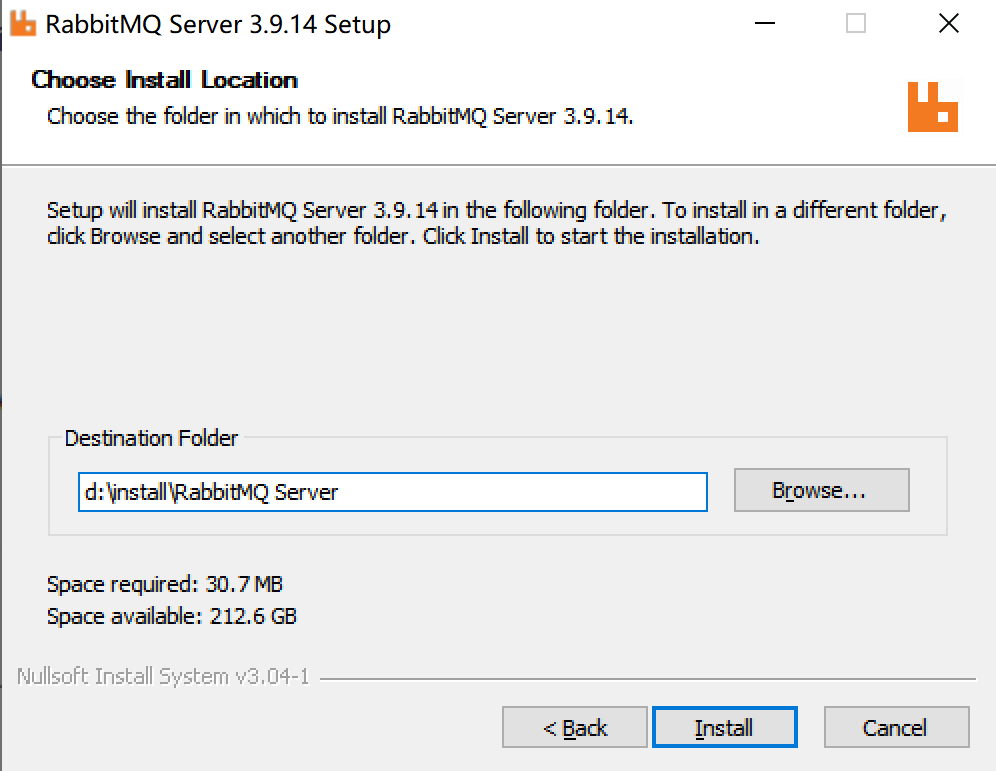Viewport: 996px width, 771px height.
Task: Go Back to the previous setup step
Action: click(x=574, y=727)
